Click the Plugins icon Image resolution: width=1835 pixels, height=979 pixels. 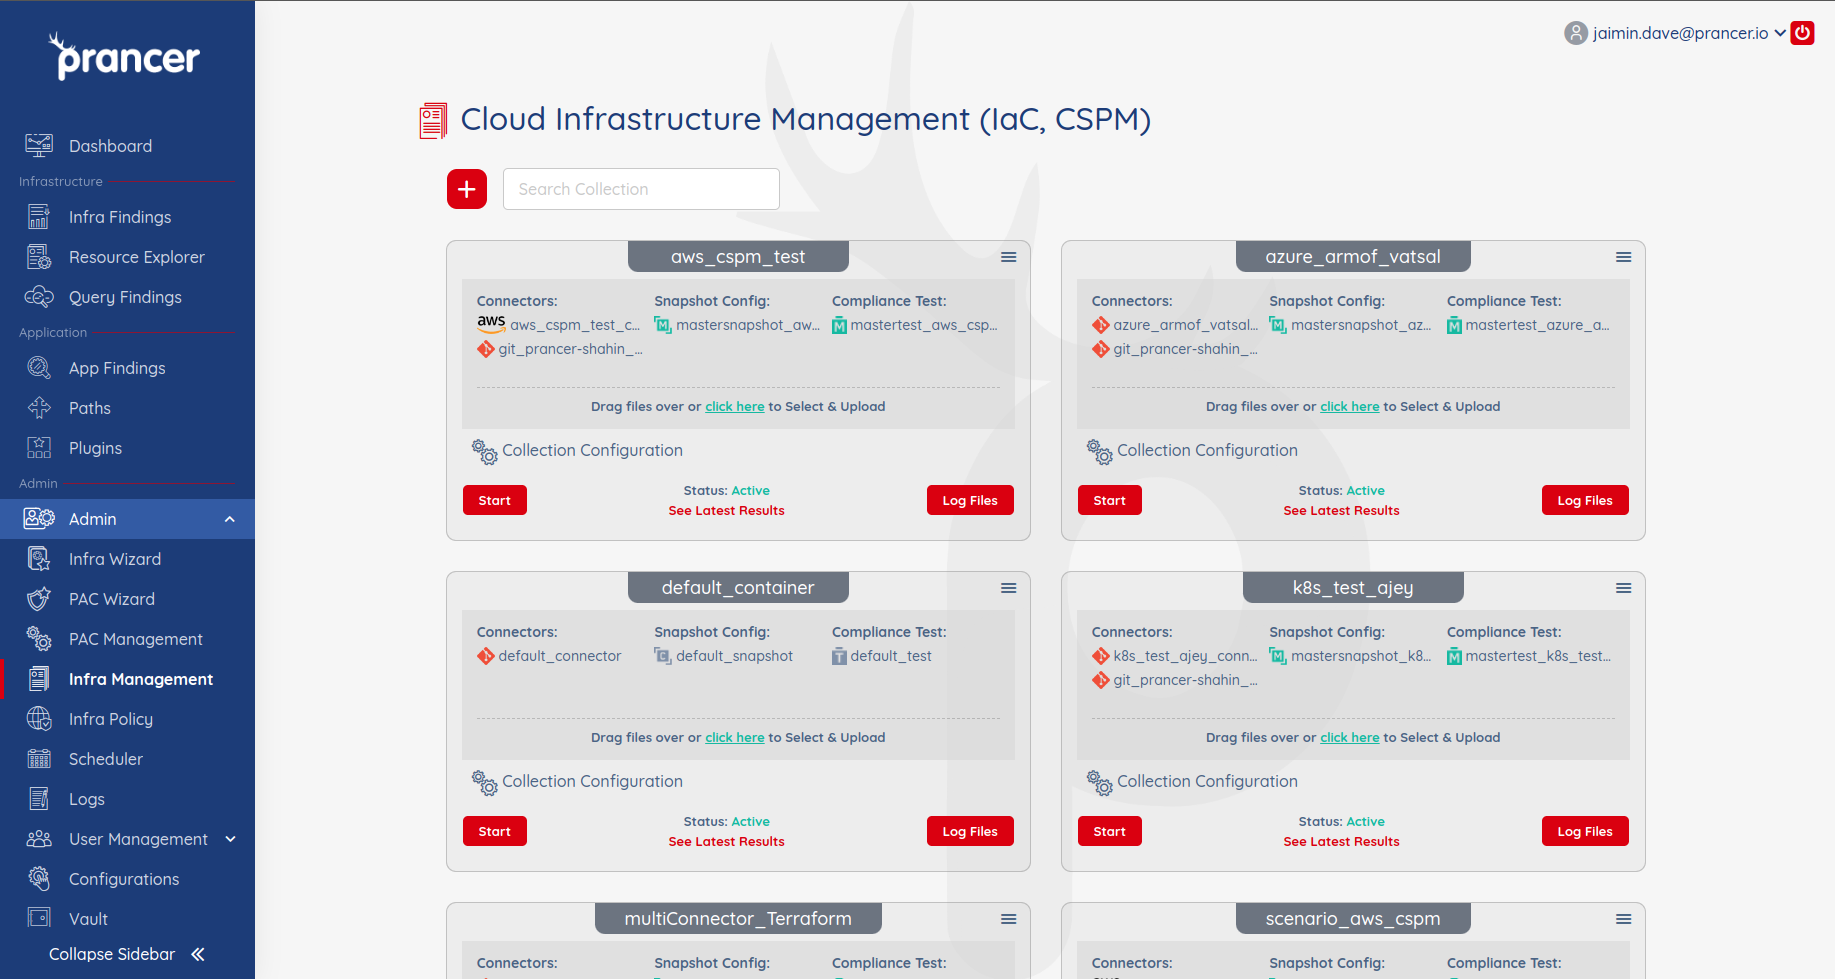click(x=39, y=448)
